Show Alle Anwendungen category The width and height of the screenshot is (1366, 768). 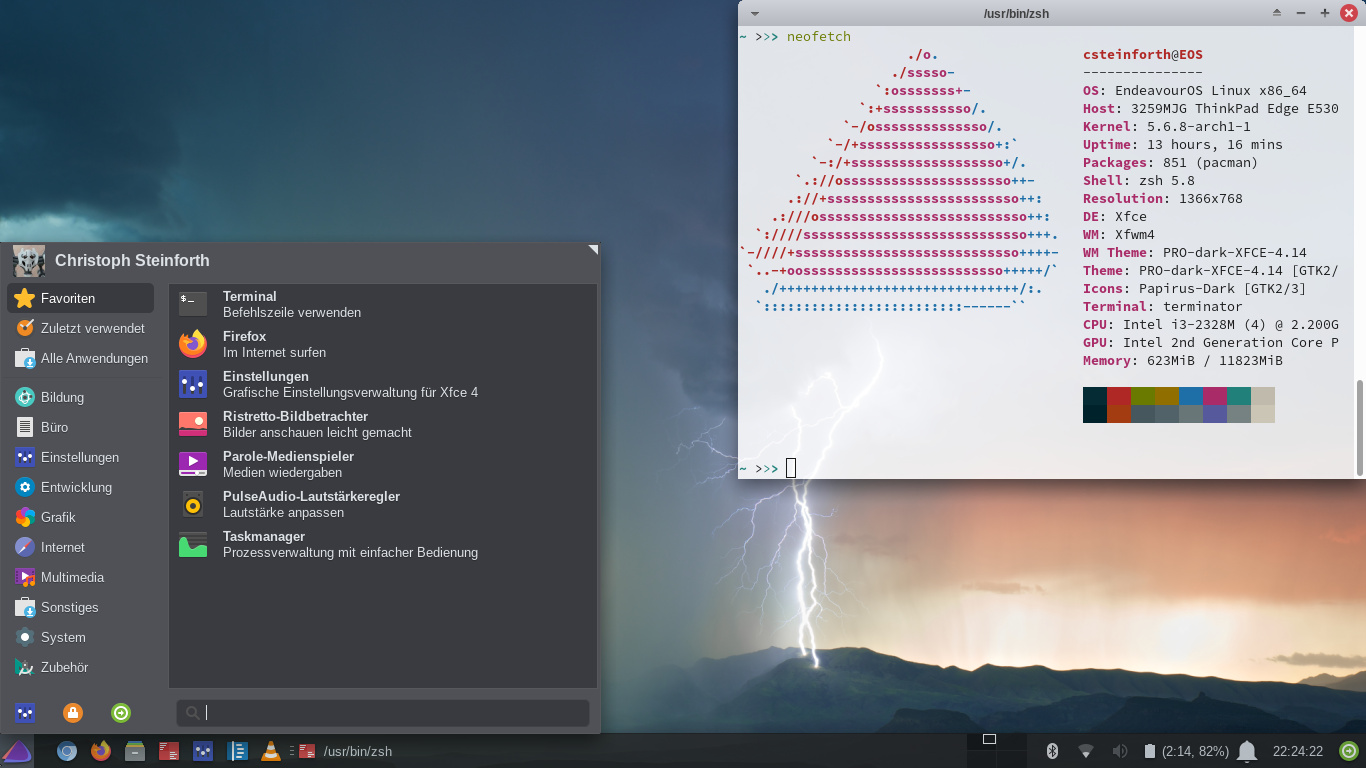(80, 358)
